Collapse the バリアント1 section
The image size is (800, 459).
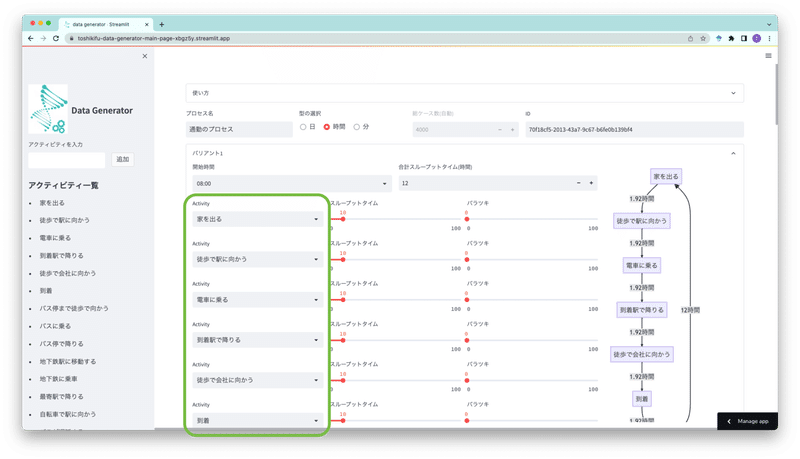coord(733,154)
